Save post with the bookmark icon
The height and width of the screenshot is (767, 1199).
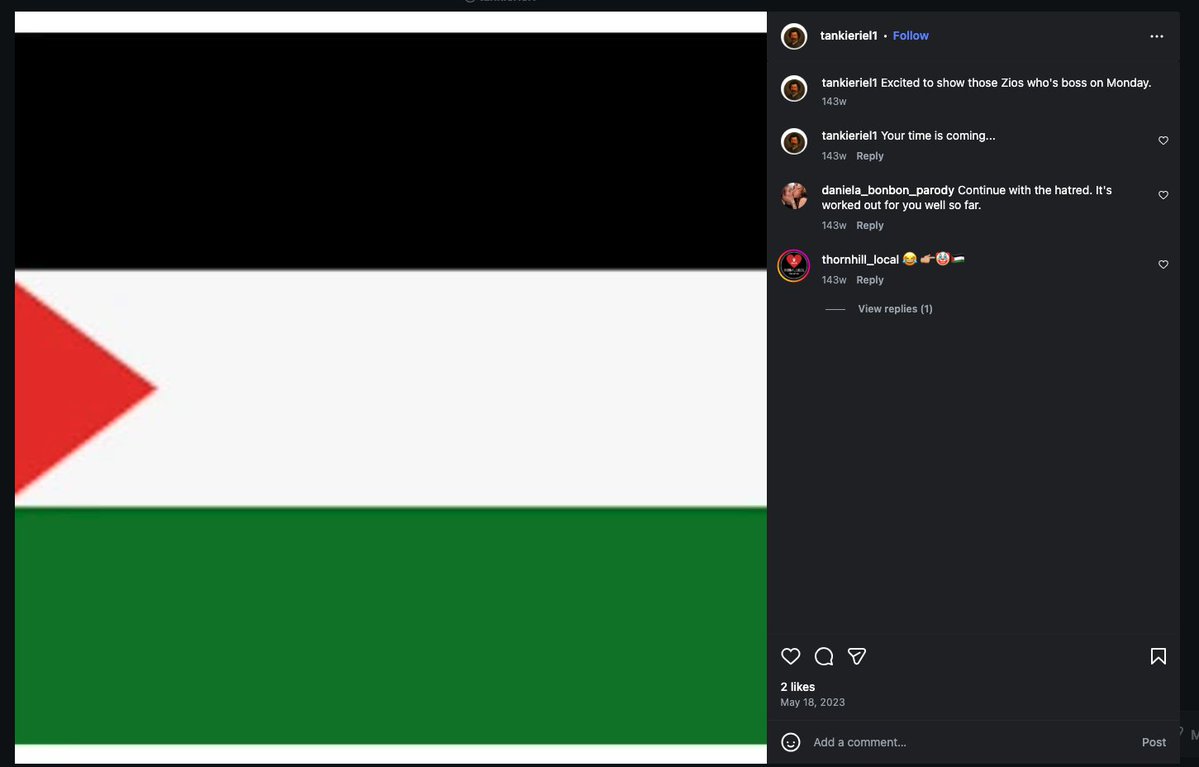1158,656
